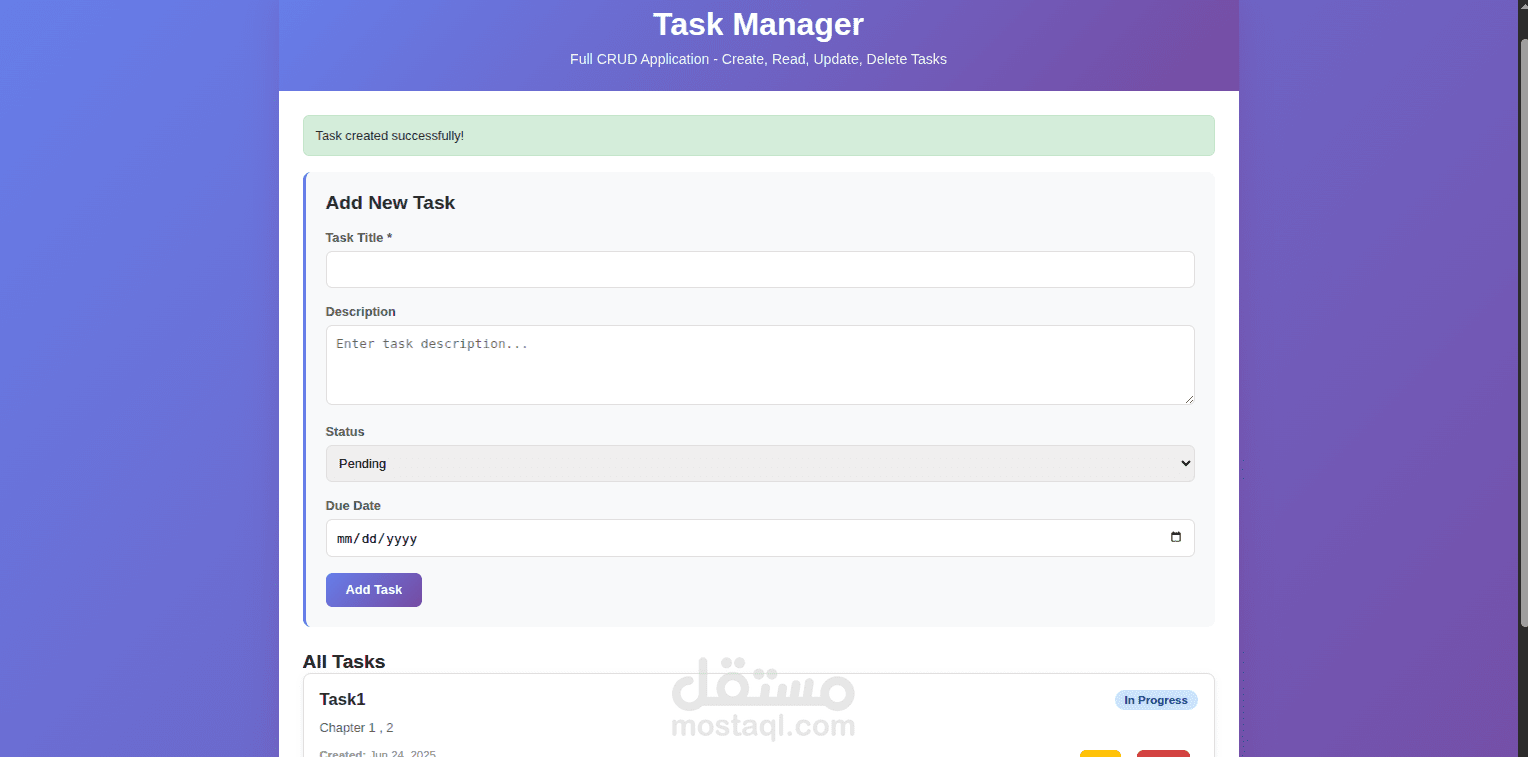The width and height of the screenshot is (1528, 757).
Task: Click the All Tasks heading
Action: [x=344, y=661]
